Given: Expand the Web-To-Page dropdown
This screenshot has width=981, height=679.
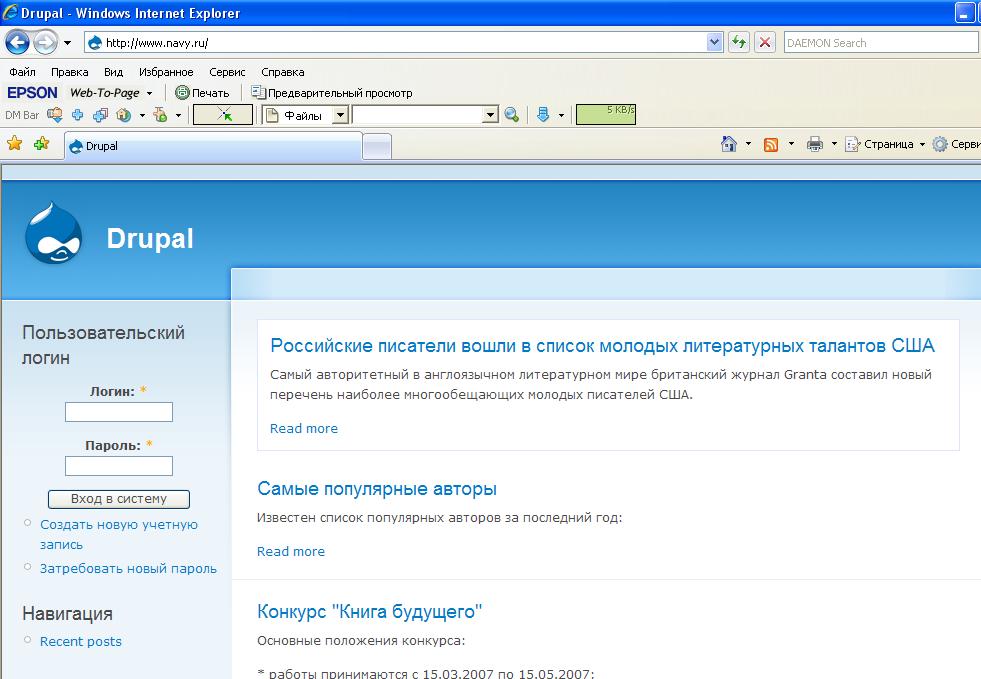Looking at the screenshot, I should click(x=150, y=93).
